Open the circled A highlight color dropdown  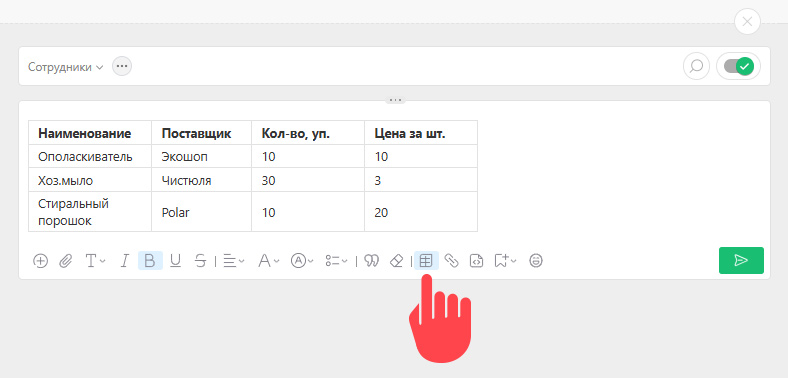tap(302, 261)
